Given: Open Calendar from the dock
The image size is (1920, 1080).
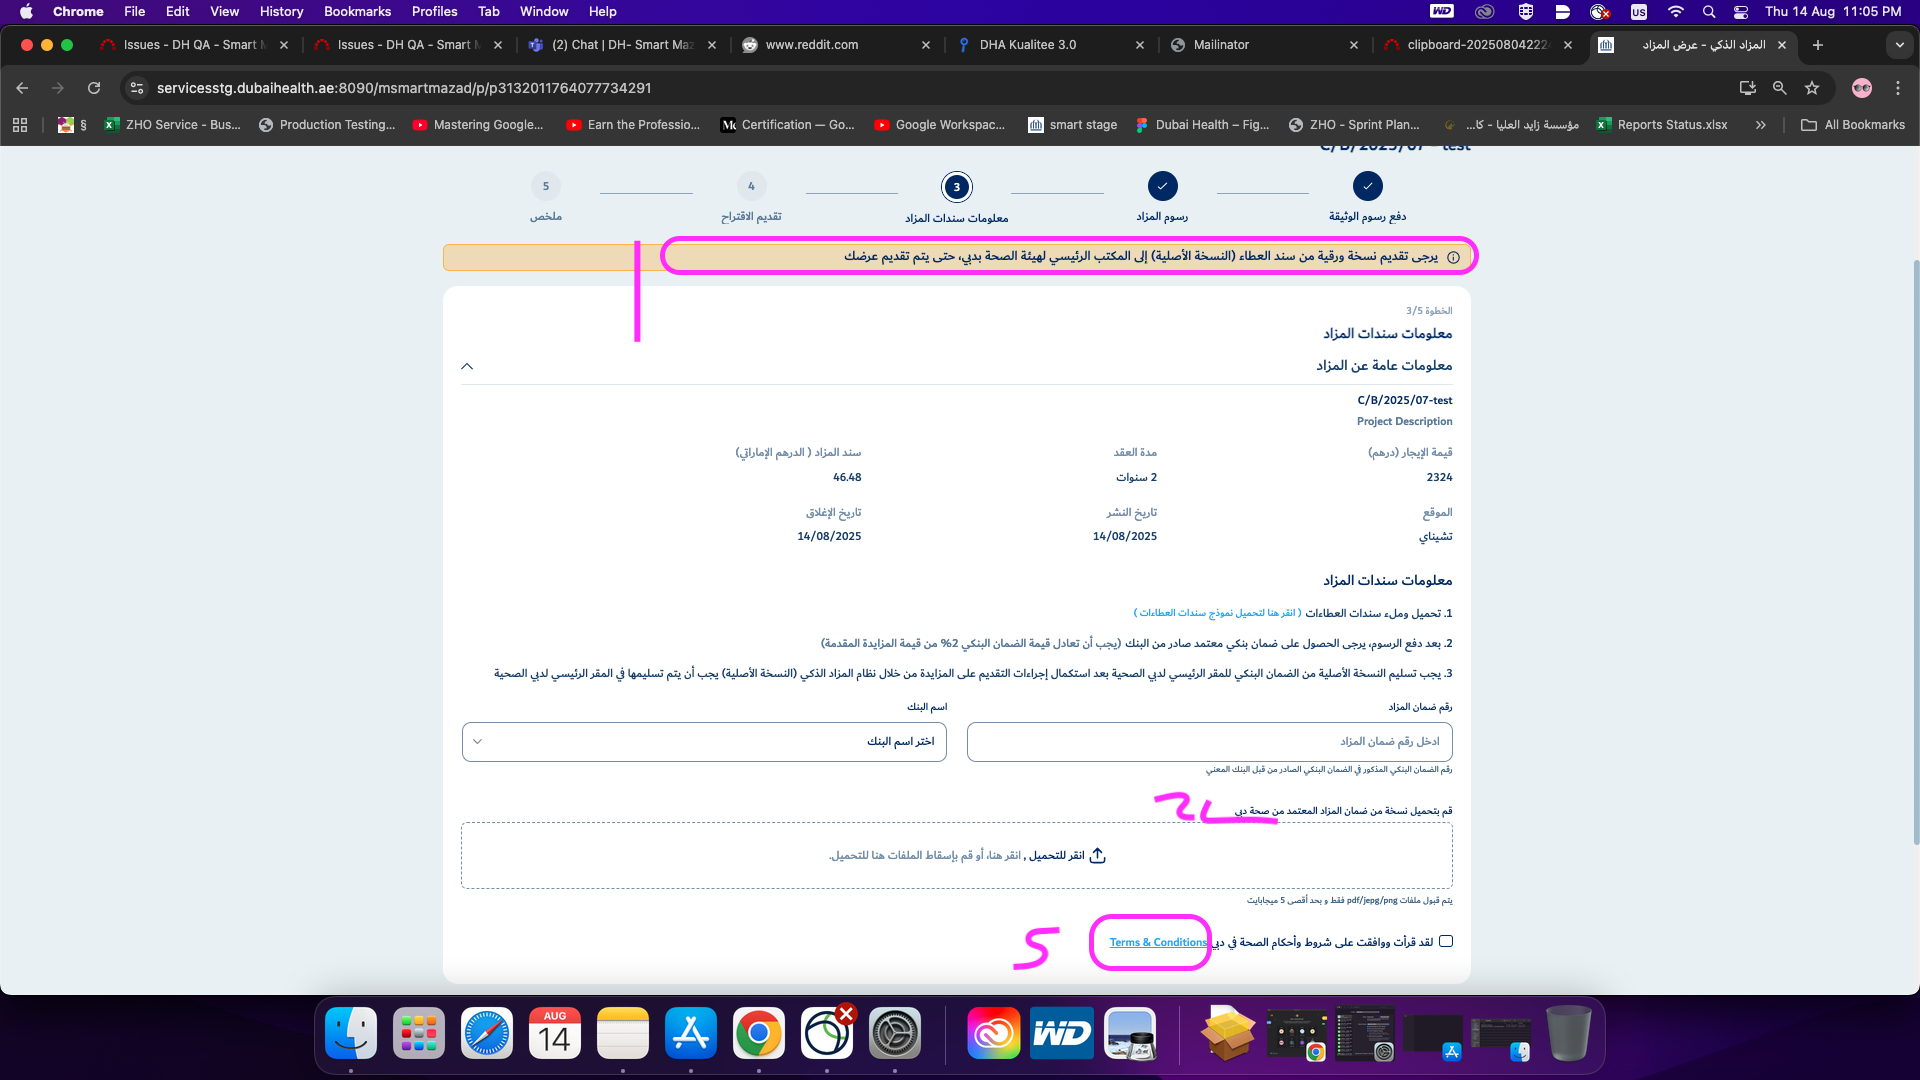Looking at the screenshot, I should (x=555, y=1034).
